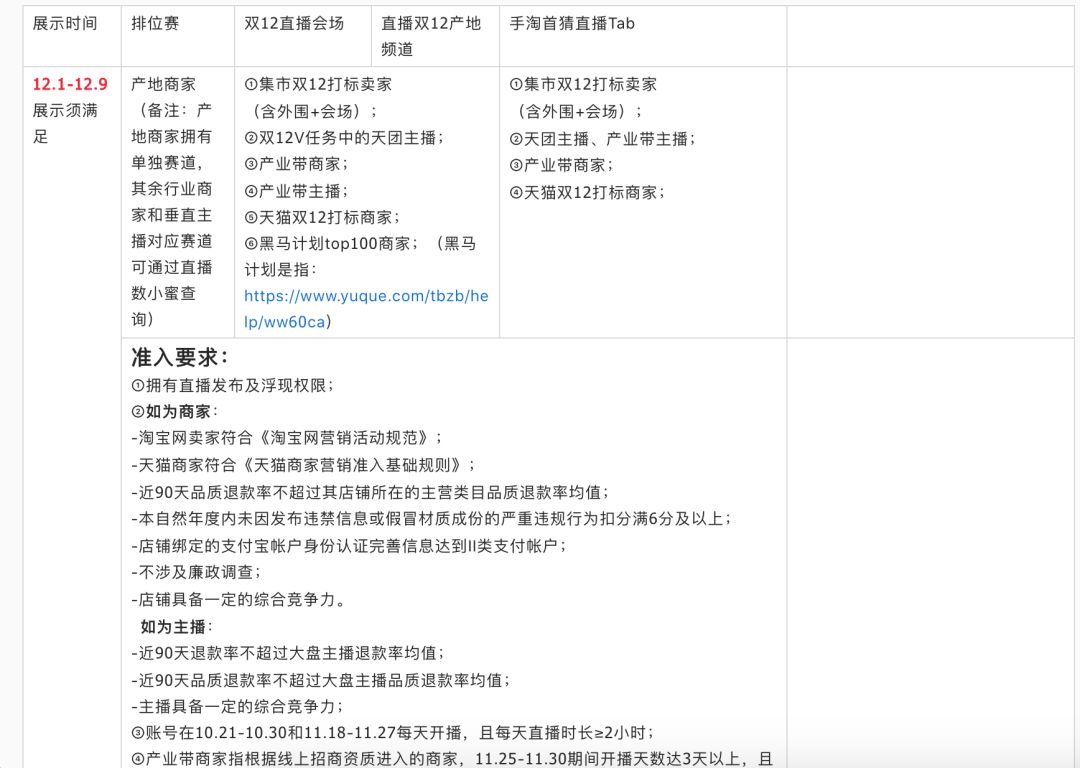
Task: Click the 准入要求 heading
Action: [179, 357]
